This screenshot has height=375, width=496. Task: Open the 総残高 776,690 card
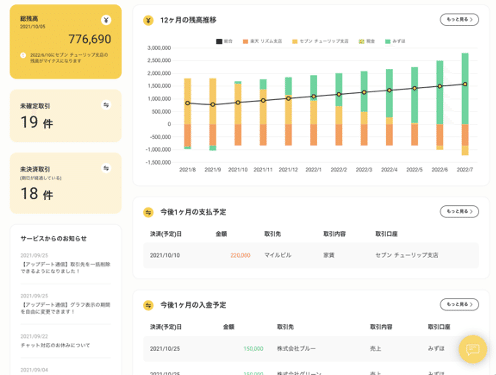(66, 42)
